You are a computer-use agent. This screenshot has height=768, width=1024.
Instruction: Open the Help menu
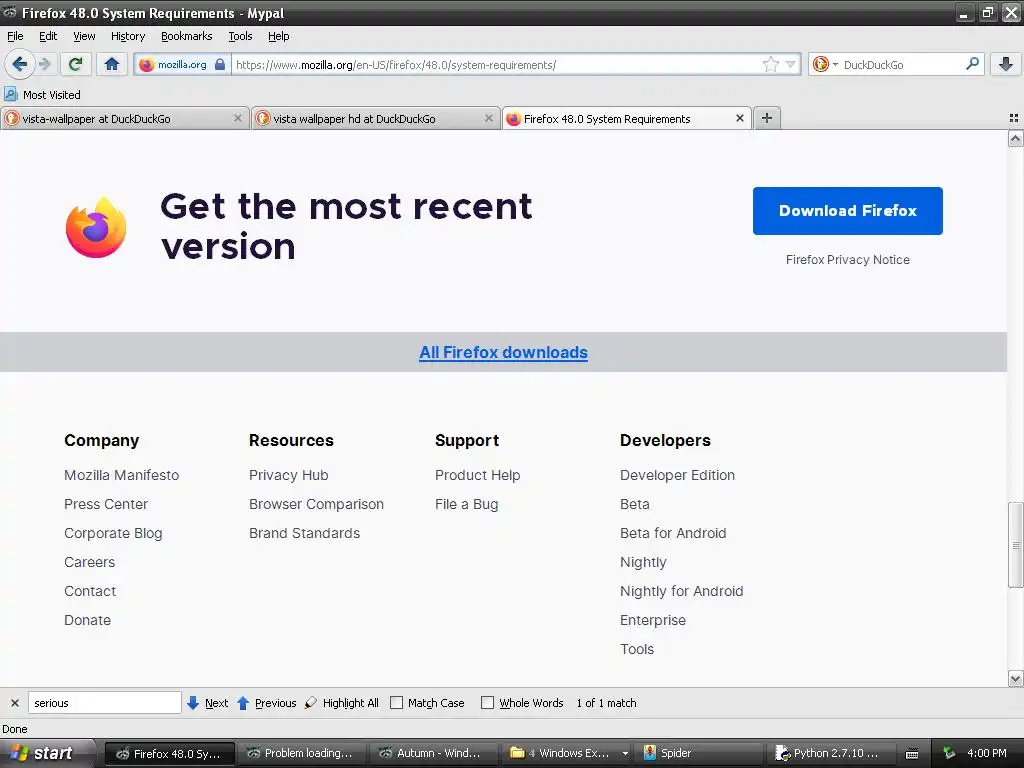click(278, 36)
